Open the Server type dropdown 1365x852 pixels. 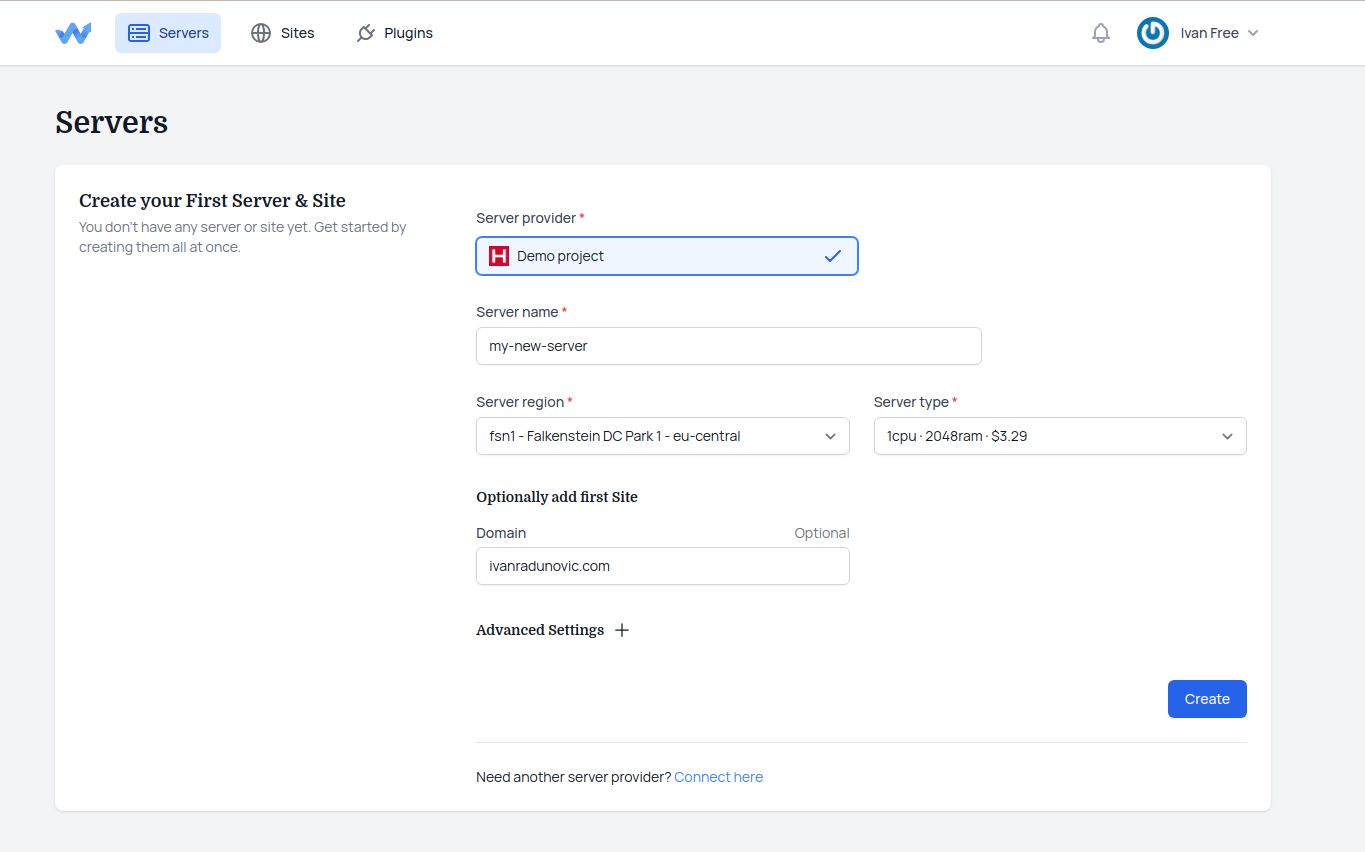pos(1059,436)
